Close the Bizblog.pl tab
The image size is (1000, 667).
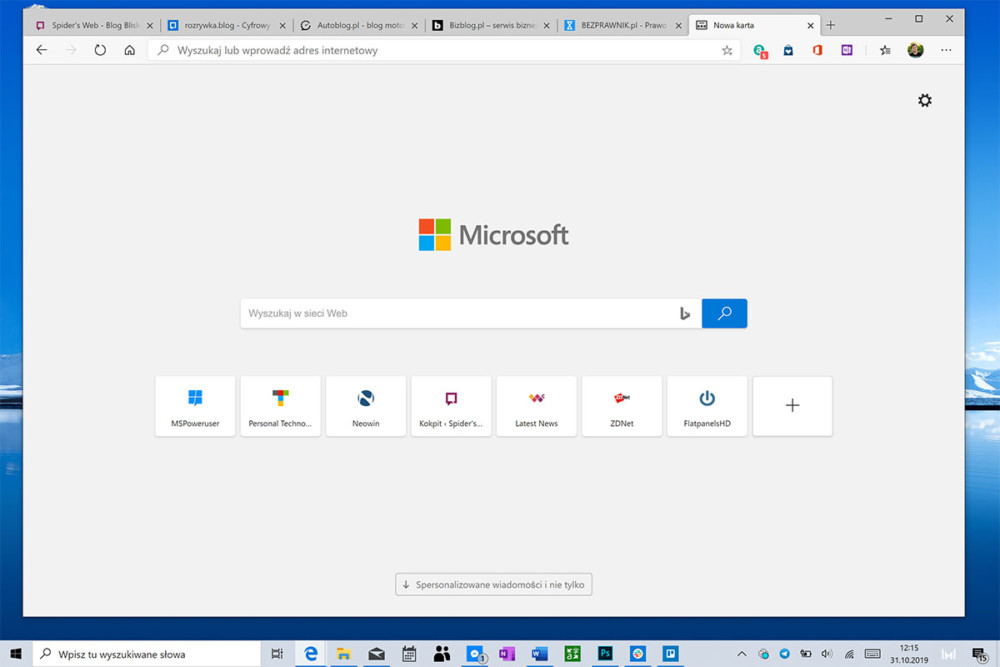[547, 26]
